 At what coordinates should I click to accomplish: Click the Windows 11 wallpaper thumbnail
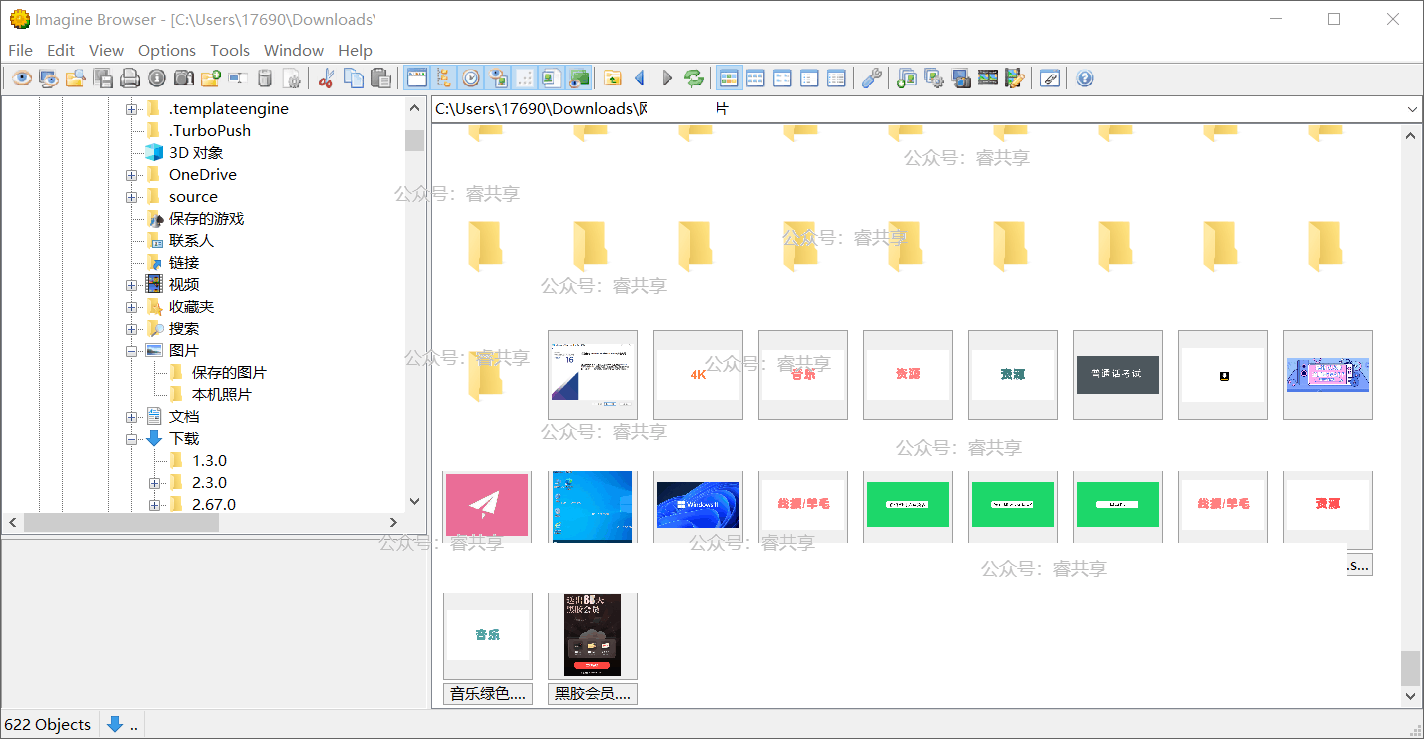pyautogui.click(x=697, y=505)
